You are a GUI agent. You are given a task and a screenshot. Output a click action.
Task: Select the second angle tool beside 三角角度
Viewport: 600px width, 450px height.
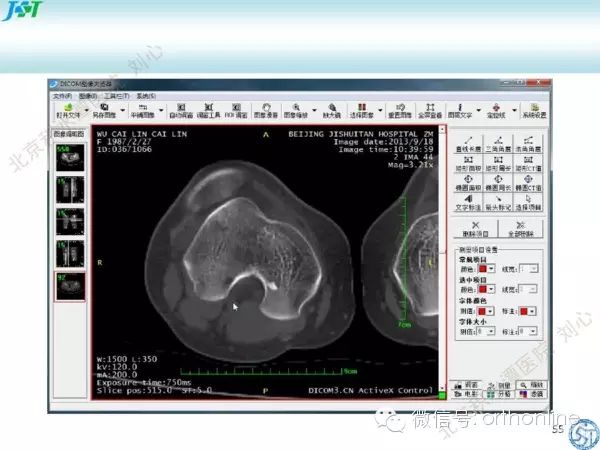click(528, 144)
